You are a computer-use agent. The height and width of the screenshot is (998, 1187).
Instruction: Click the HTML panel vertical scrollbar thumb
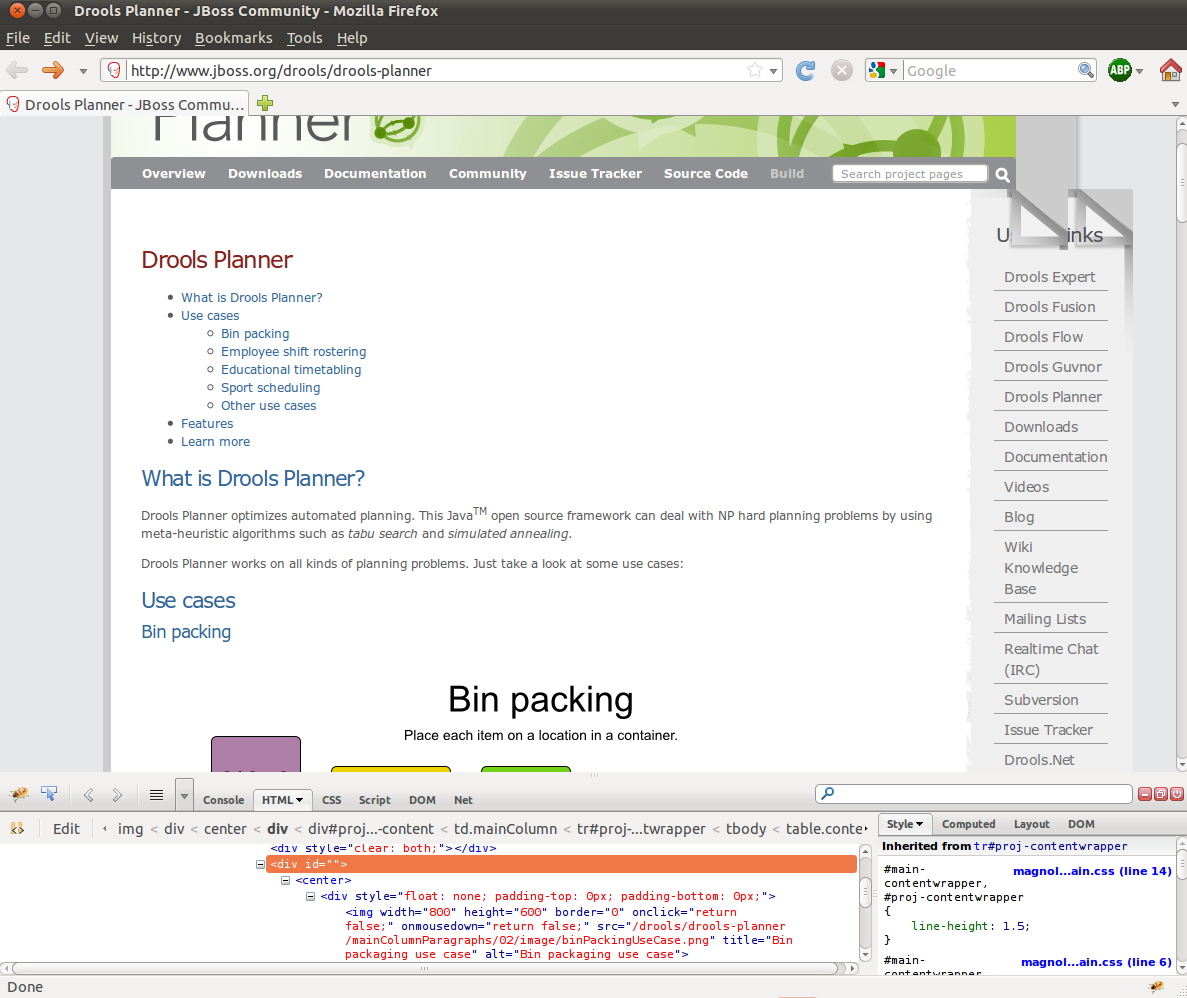click(x=865, y=892)
